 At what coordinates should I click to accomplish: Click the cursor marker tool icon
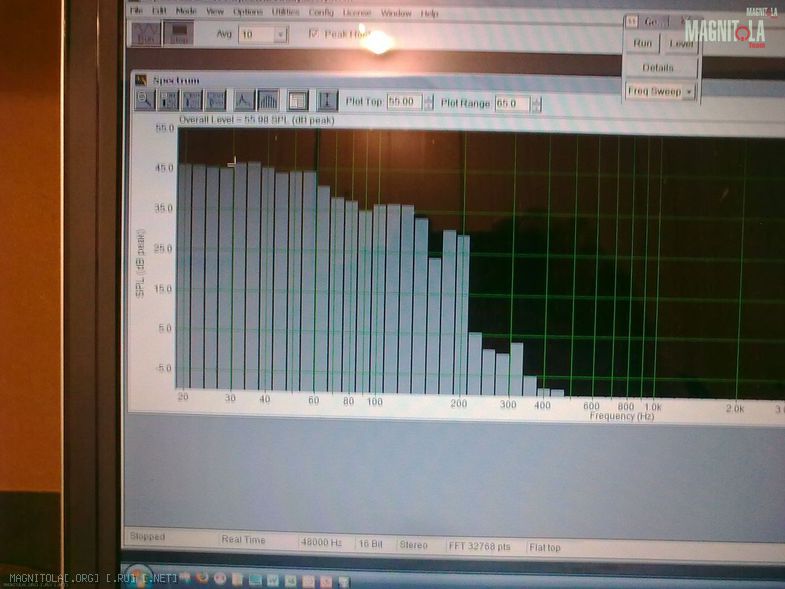tap(327, 101)
